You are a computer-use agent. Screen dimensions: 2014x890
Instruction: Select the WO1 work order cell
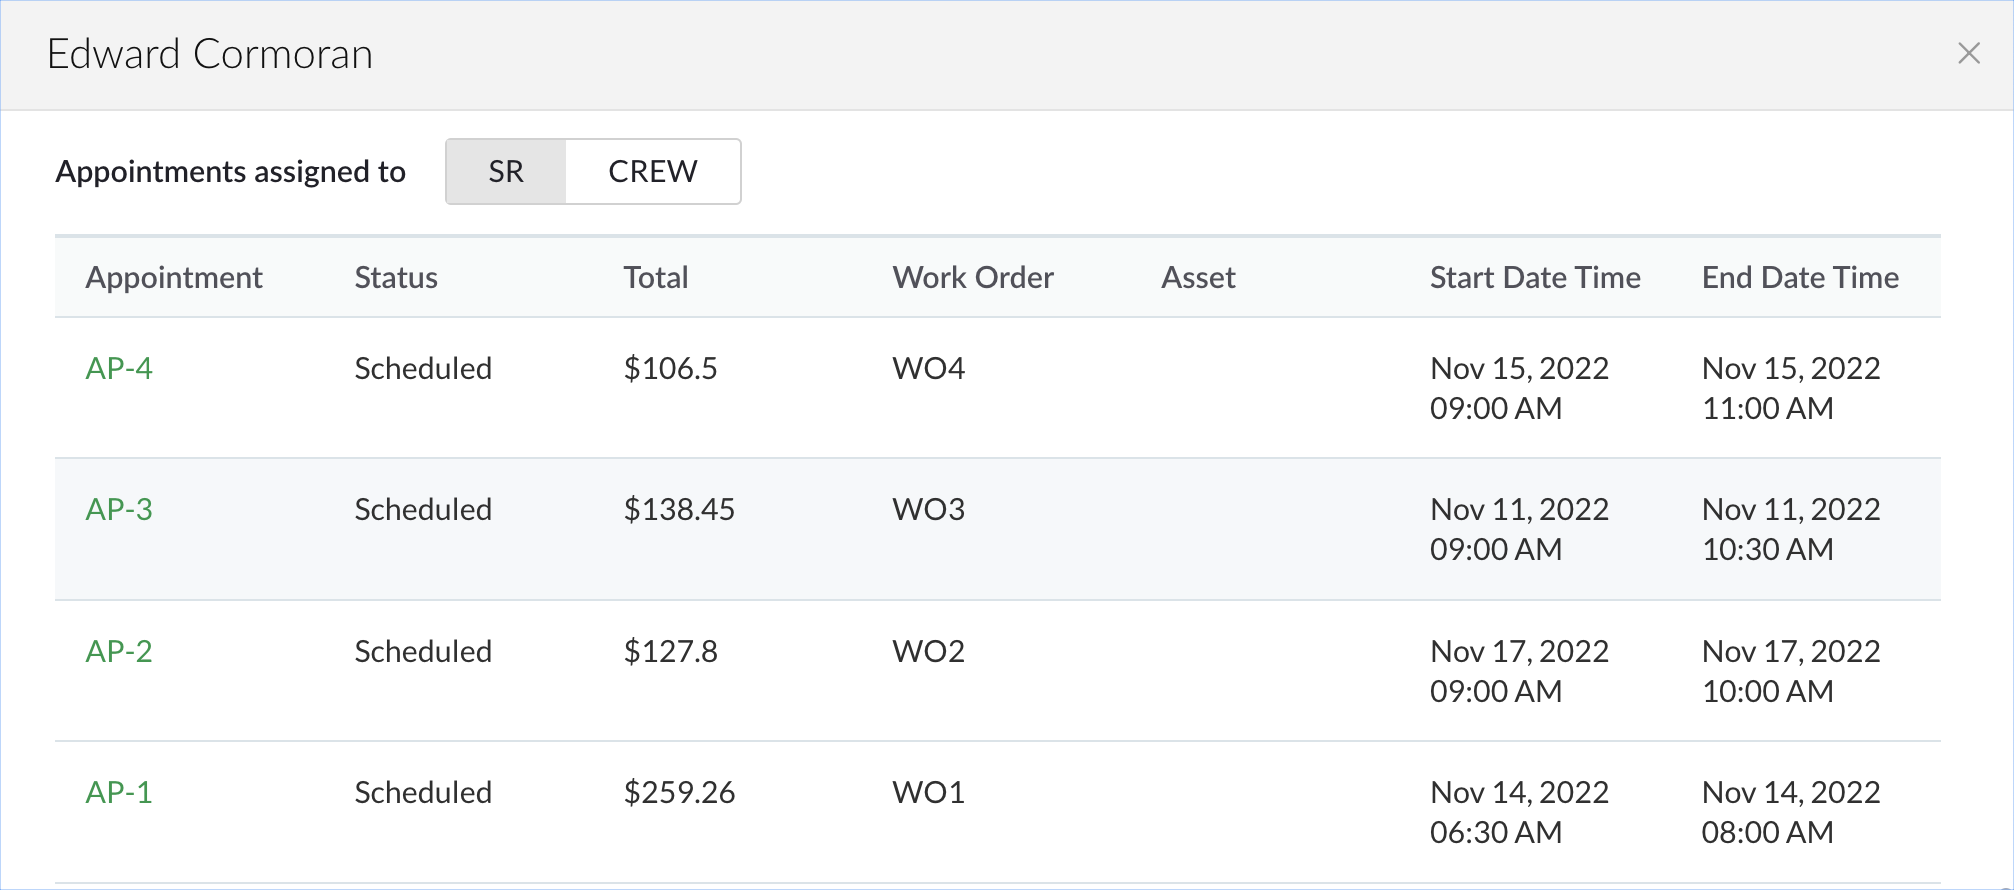pos(929,793)
